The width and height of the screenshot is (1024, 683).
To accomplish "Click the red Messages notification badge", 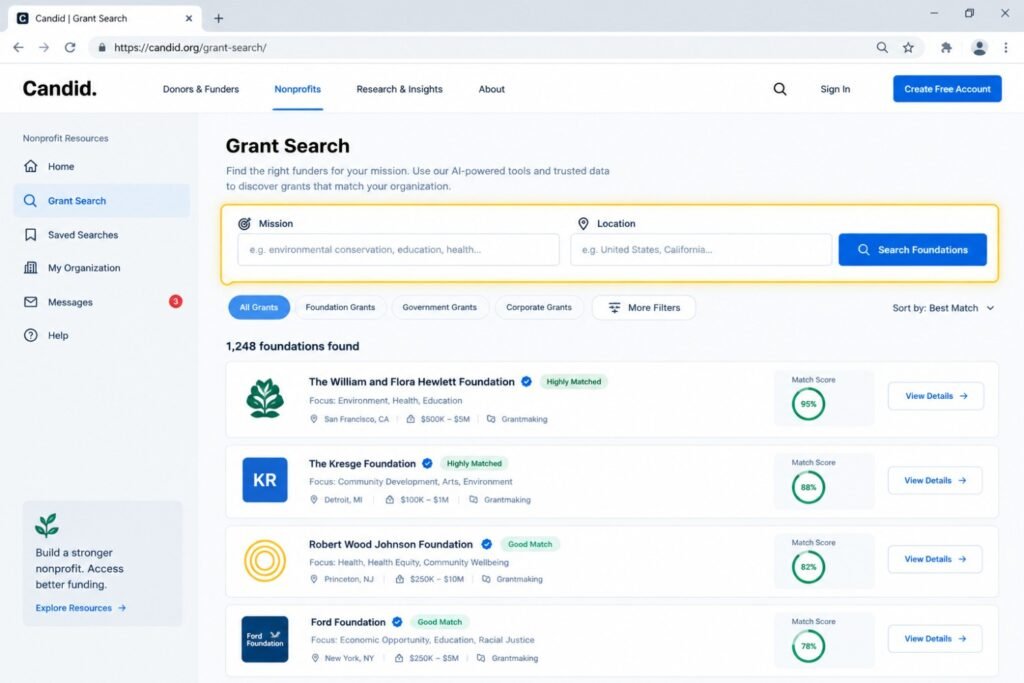I will click(x=176, y=301).
